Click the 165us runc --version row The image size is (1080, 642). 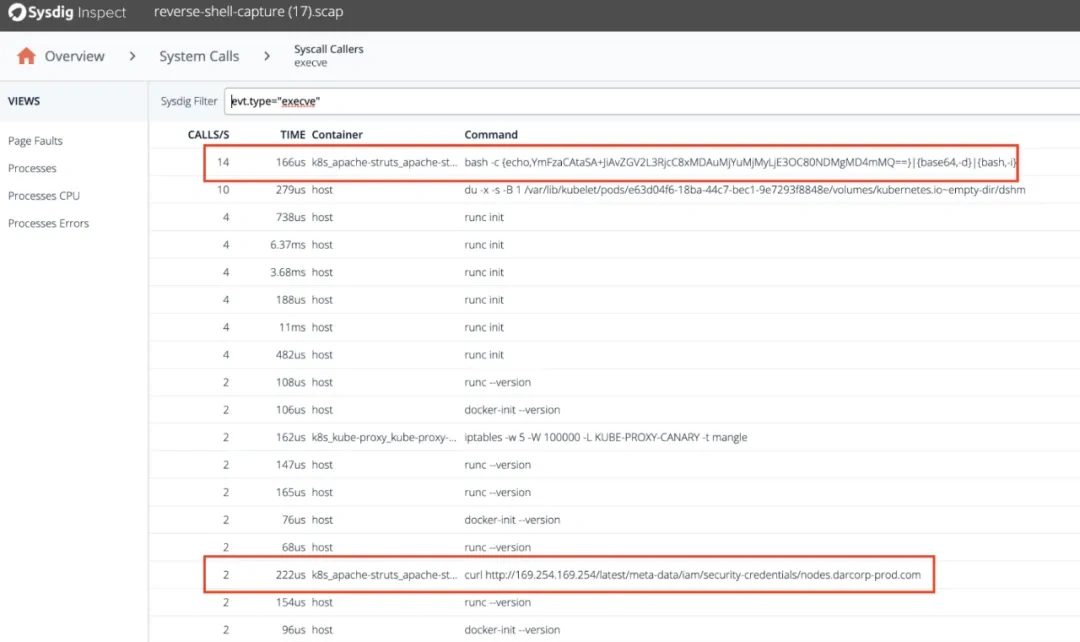[x=614, y=493]
